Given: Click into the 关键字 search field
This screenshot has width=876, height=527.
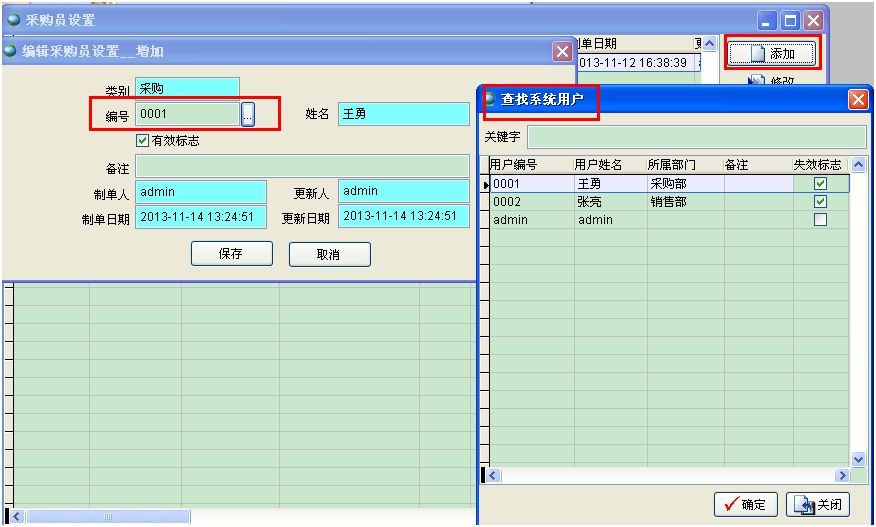Looking at the screenshot, I should [x=696, y=137].
